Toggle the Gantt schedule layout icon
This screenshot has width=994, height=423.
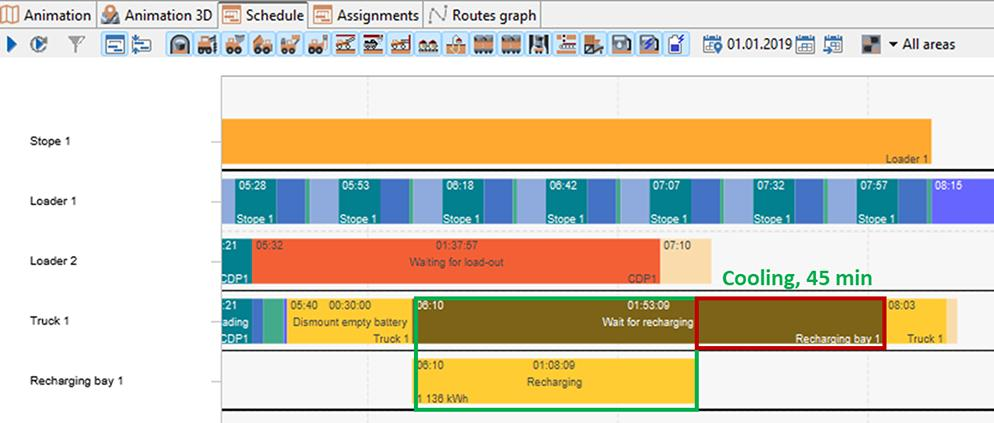point(115,44)
